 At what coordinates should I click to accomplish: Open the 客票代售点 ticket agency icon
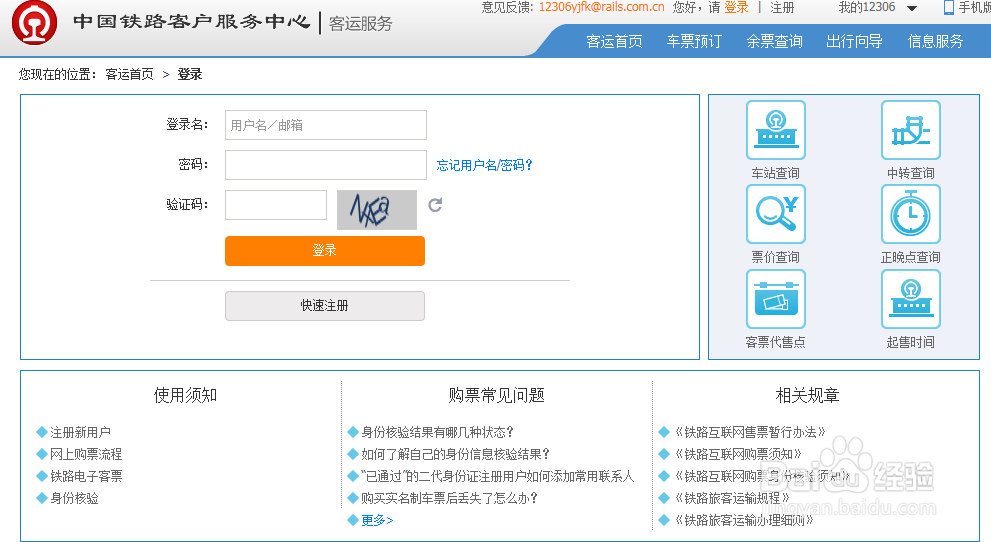[x=775, y=299]
